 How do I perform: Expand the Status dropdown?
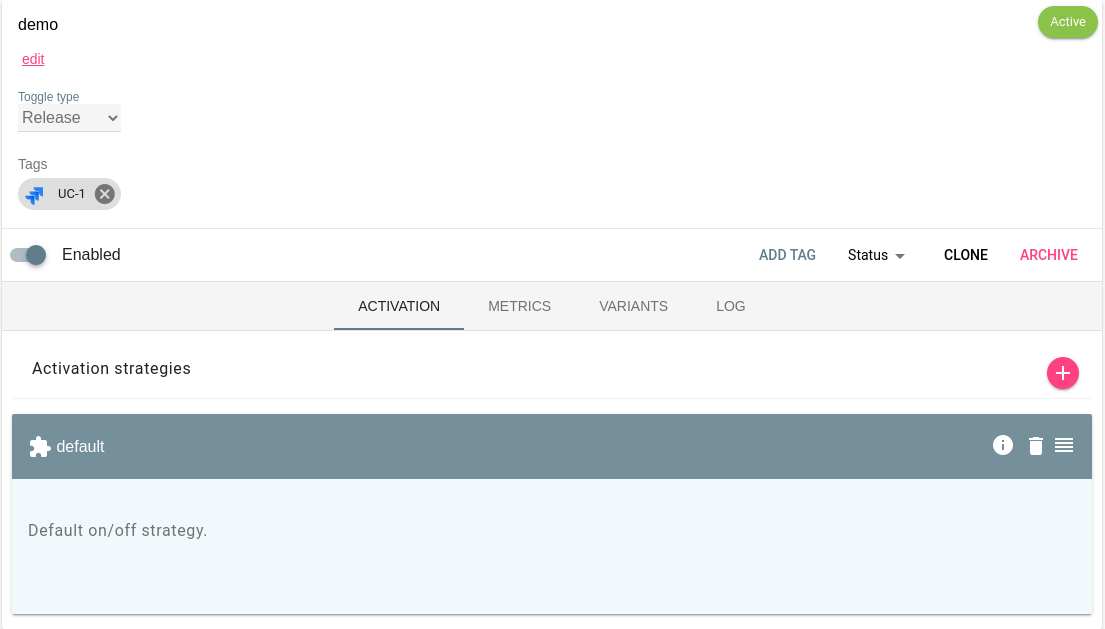[x=866, y=255]
